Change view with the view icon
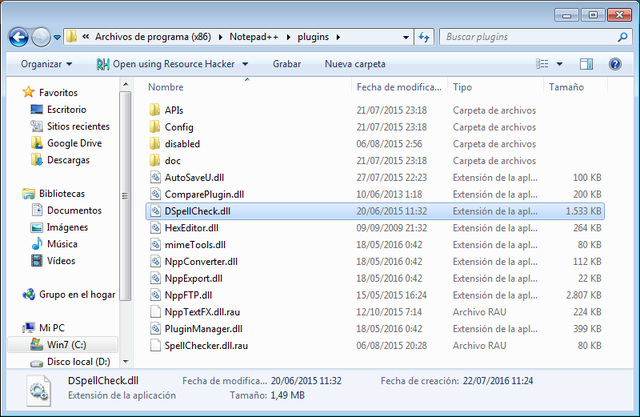 542,64
